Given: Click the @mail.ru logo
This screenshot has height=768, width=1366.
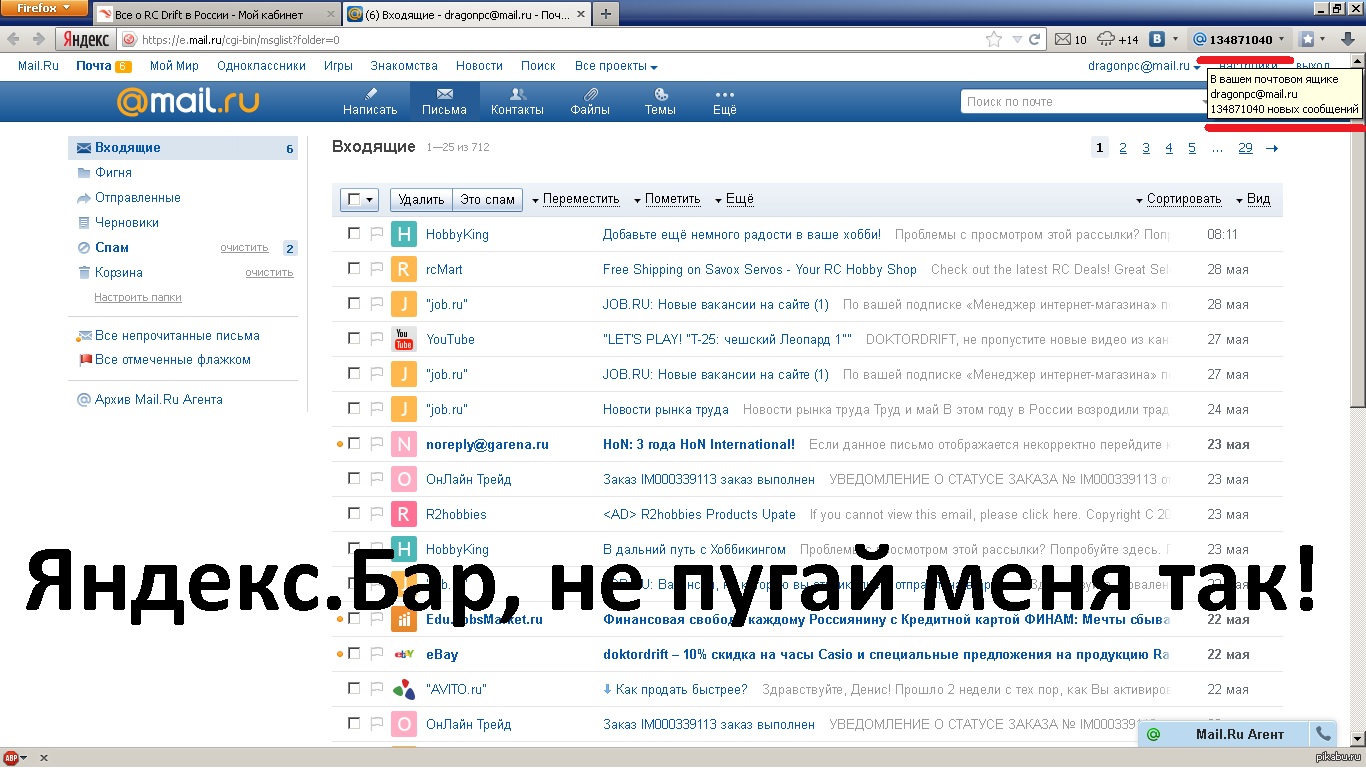Looking at the screenshot, I should tap(188, 101).
